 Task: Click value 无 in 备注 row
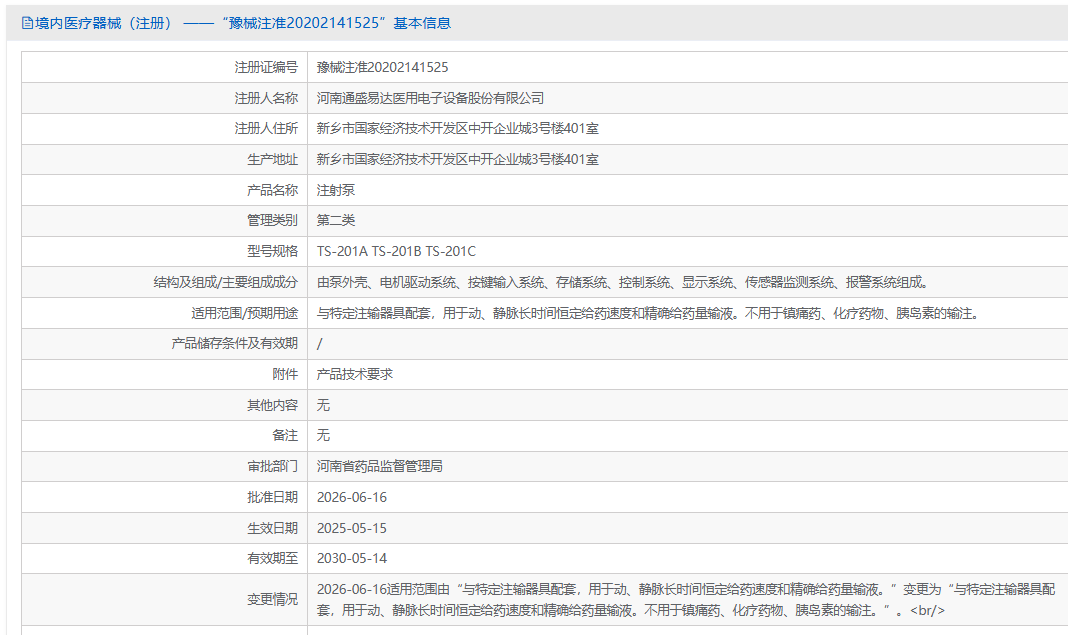click(324, 435)
